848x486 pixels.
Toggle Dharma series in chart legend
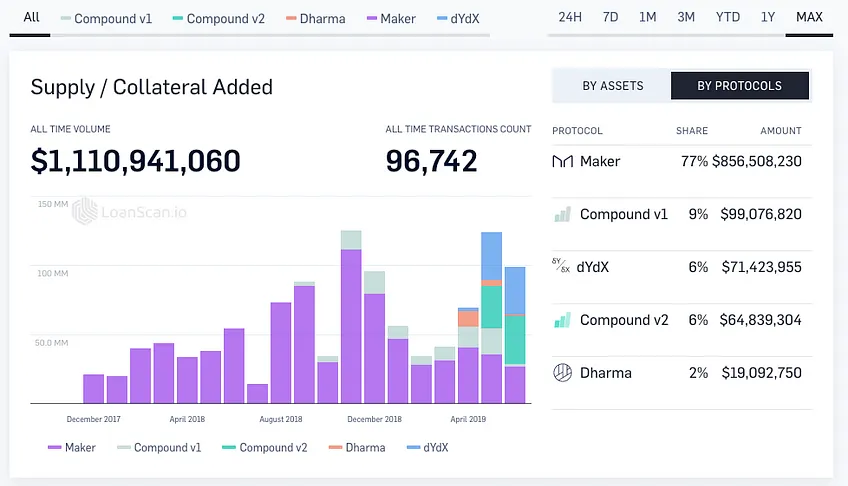357,448
